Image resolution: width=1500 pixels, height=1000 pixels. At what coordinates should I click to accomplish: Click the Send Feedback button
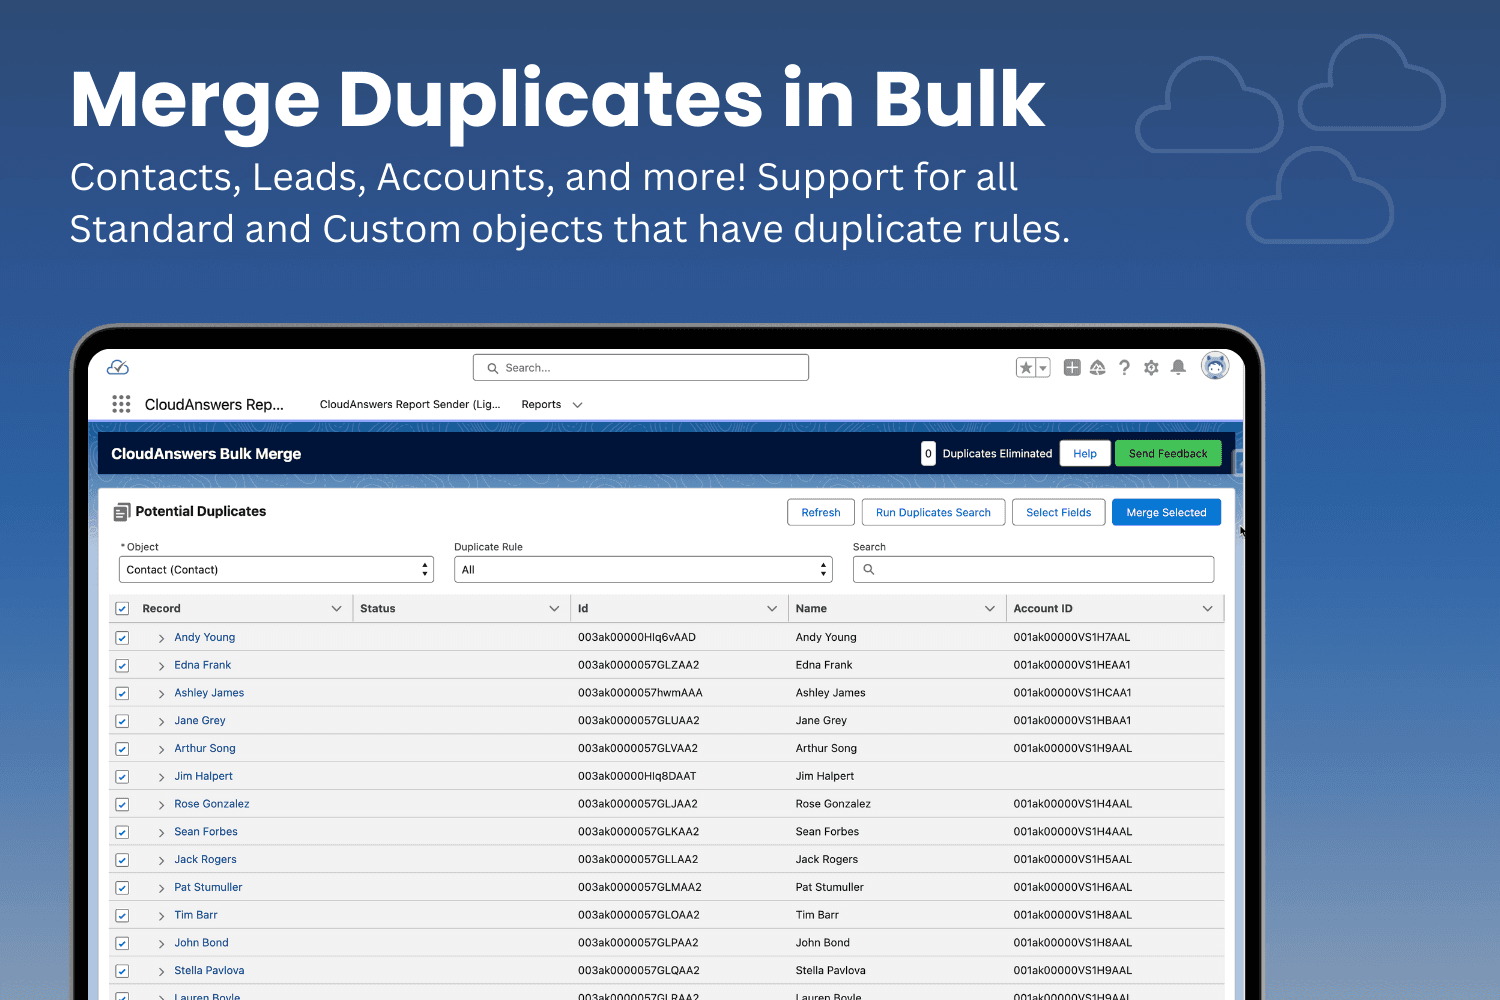[1168, 453]
